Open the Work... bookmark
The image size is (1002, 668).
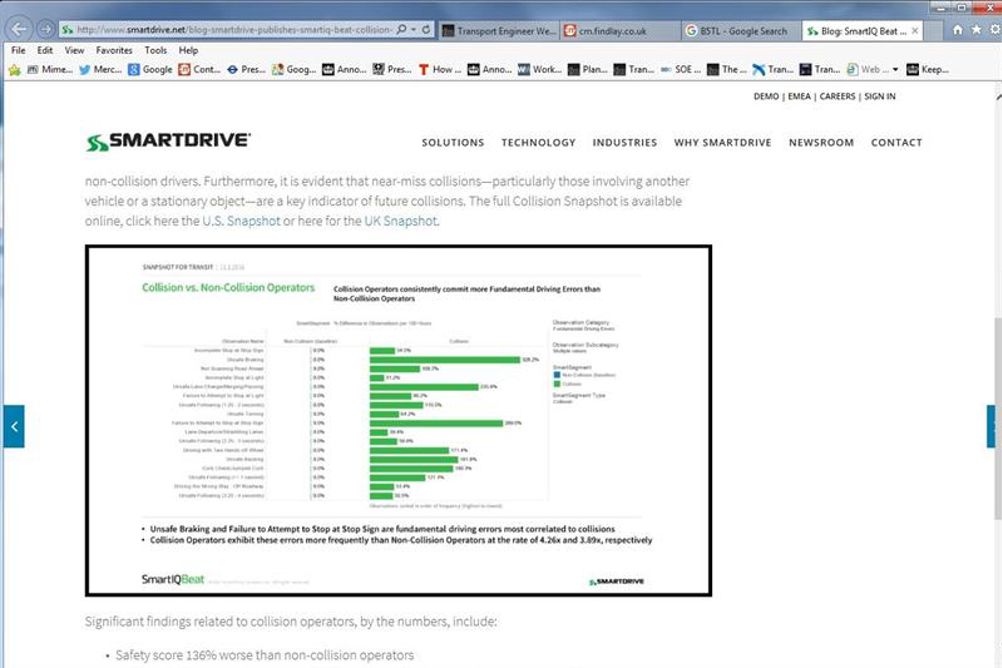[539, 70]
